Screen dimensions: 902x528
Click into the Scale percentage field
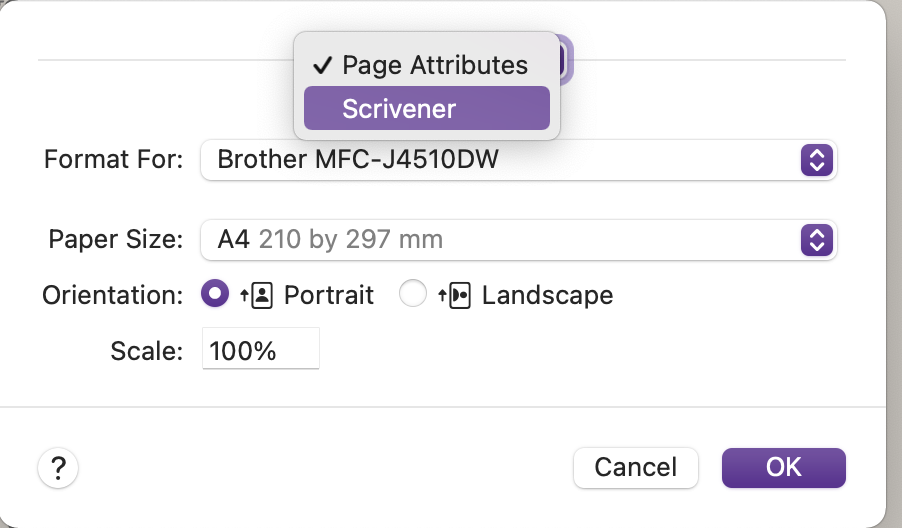pyautogui.click(x=261, y=349)
